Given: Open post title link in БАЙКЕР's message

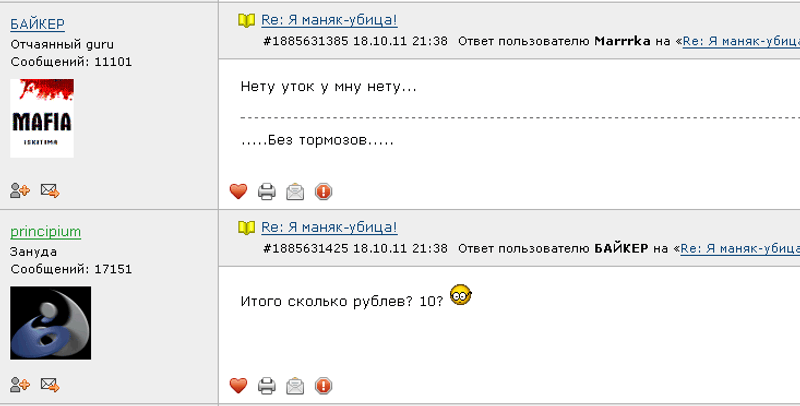Looking at the screenshot, I should coord(329,20).
